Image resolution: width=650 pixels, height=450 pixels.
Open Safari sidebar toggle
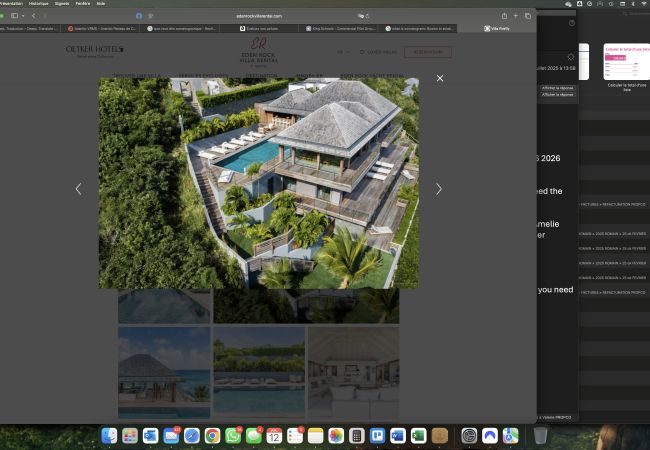(16, 16)
